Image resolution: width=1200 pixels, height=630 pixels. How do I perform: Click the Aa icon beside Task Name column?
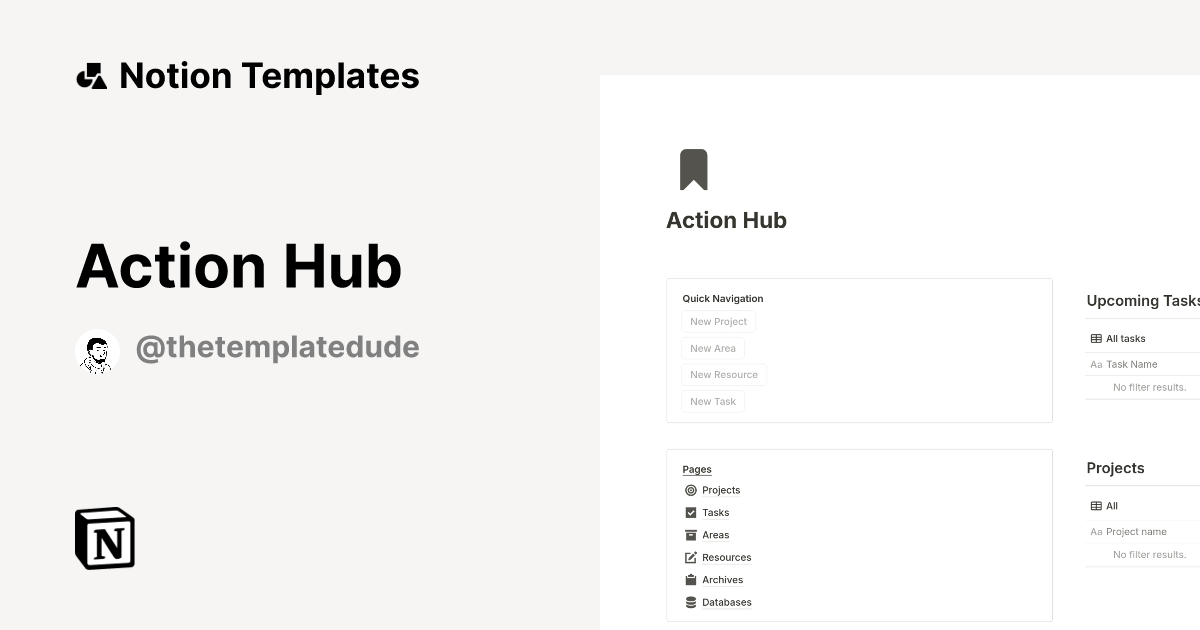pyautogui.click(x=1096, y=364)
